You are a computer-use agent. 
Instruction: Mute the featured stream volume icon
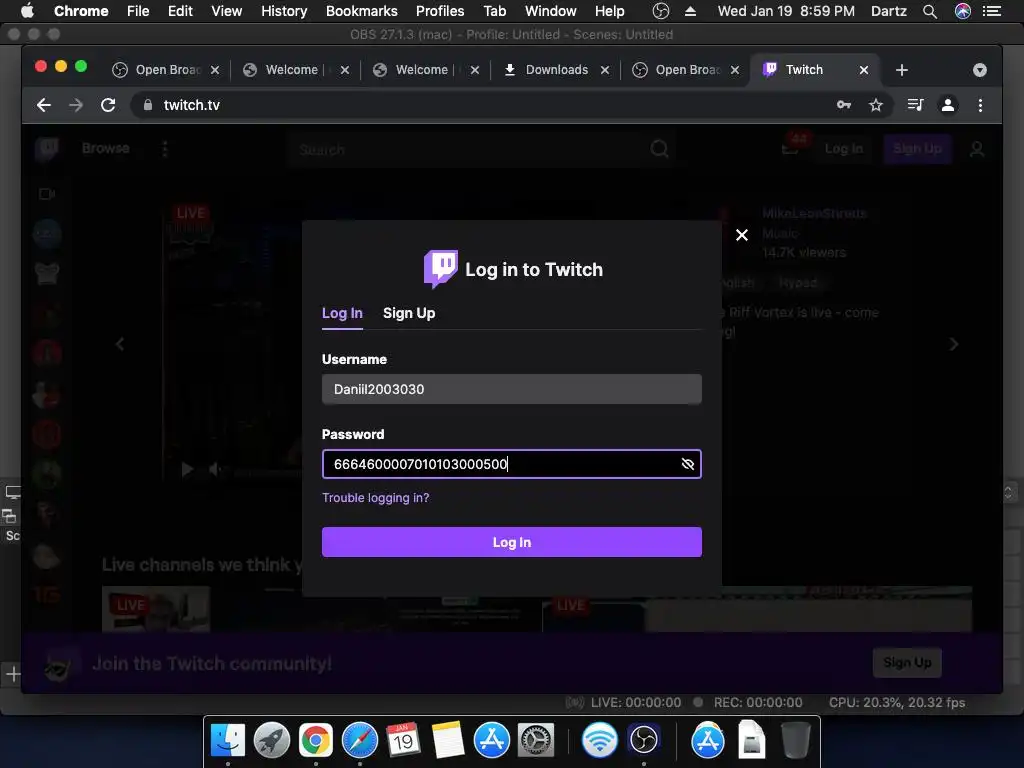tap(214, 469)
